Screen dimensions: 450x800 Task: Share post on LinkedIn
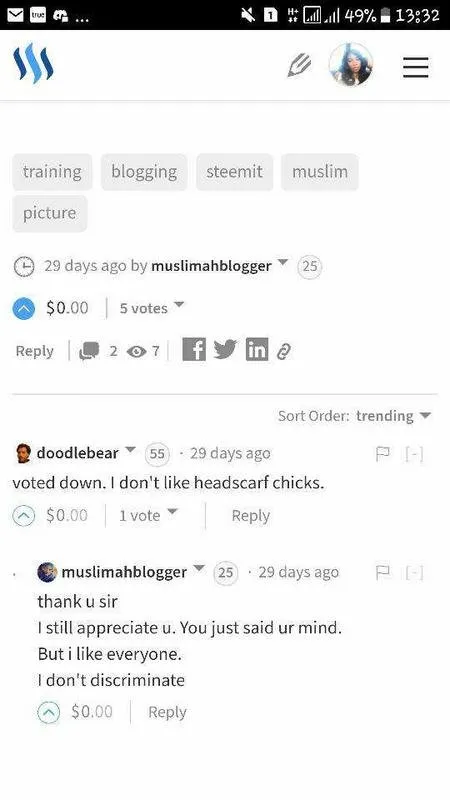coord(257,350)
